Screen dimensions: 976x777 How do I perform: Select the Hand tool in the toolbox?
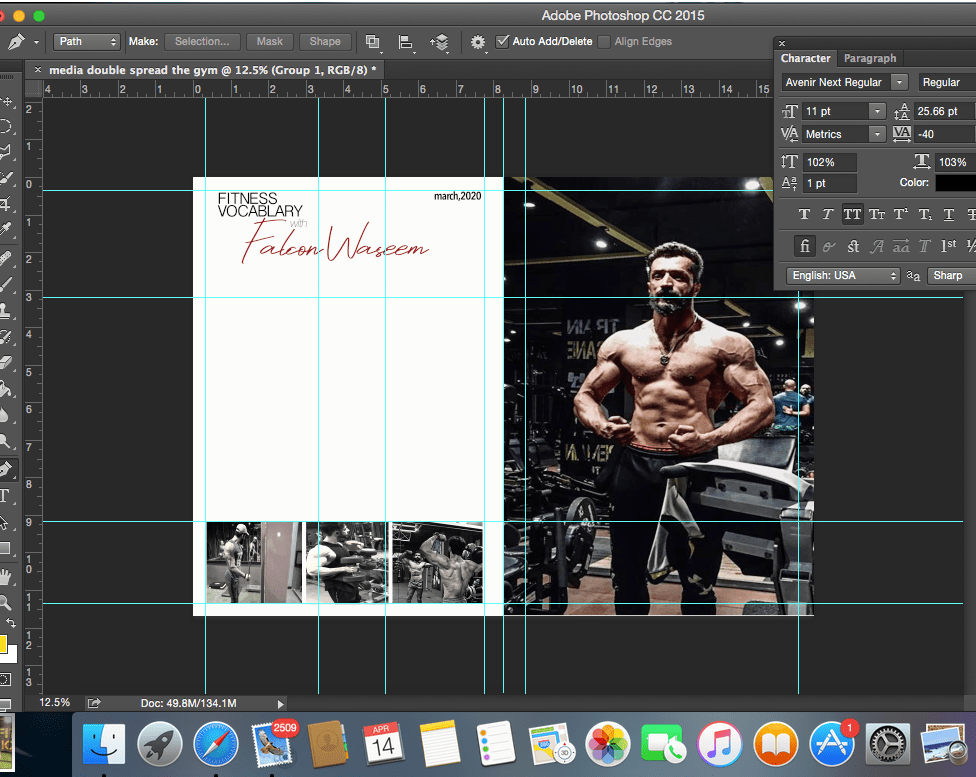click(x=6, y=576)
